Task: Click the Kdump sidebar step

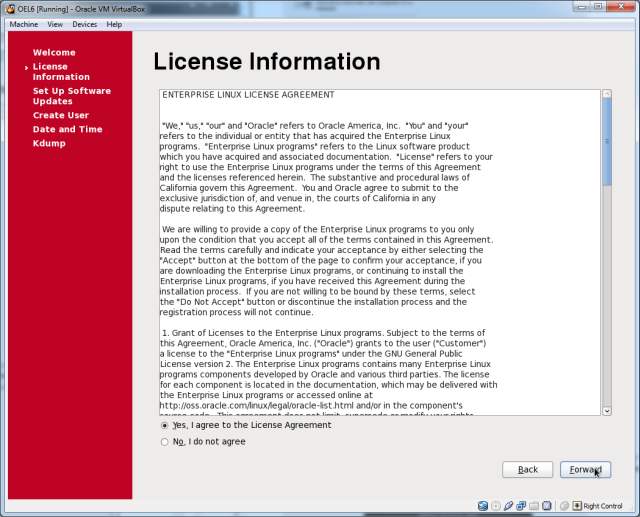Action: point(49,144)
